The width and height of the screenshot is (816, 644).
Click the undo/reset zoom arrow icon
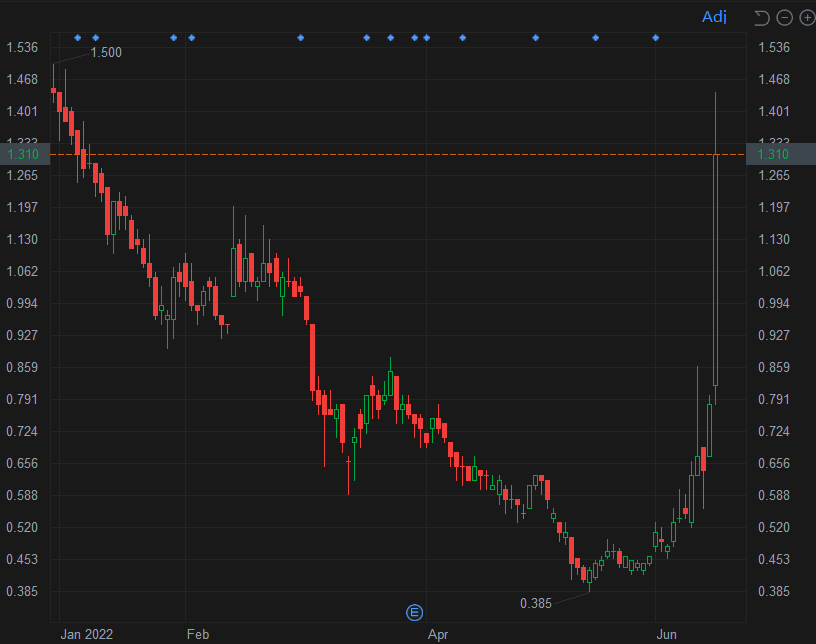coord(762,18)
